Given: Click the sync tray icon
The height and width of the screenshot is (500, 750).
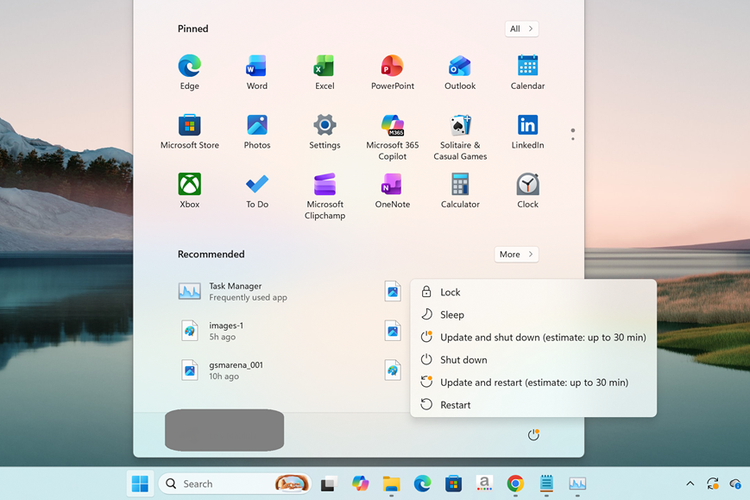Looking at the screenshot, I should click(712, 483).
